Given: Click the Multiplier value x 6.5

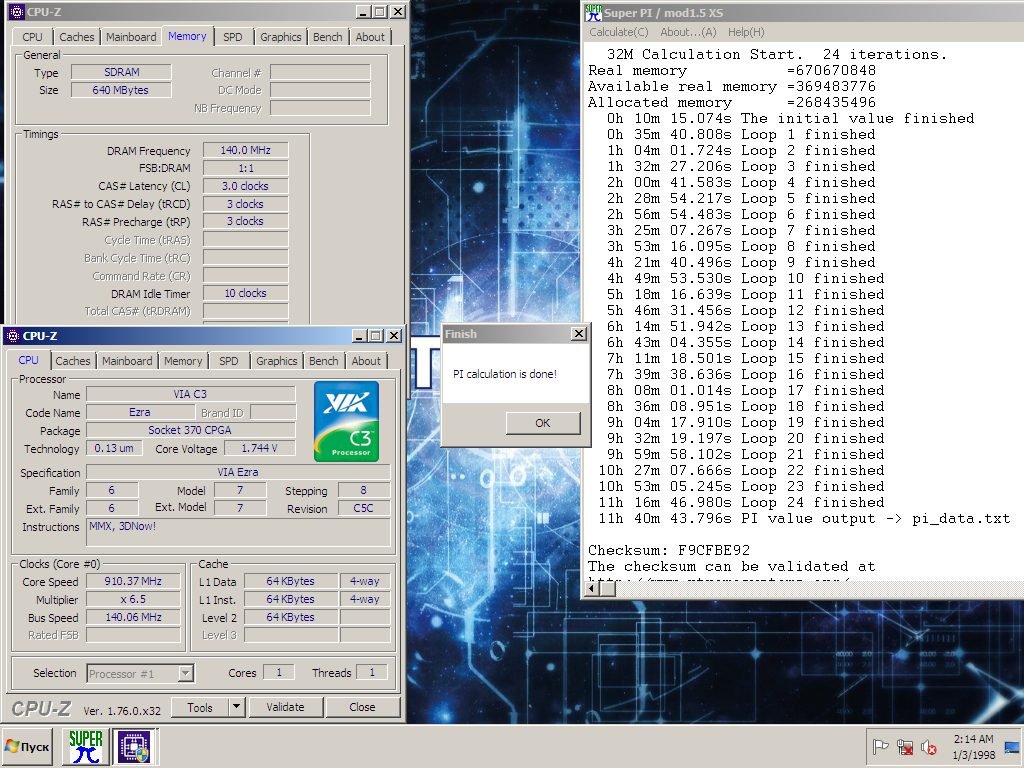Looking at the screenshot, I should 133,600.
